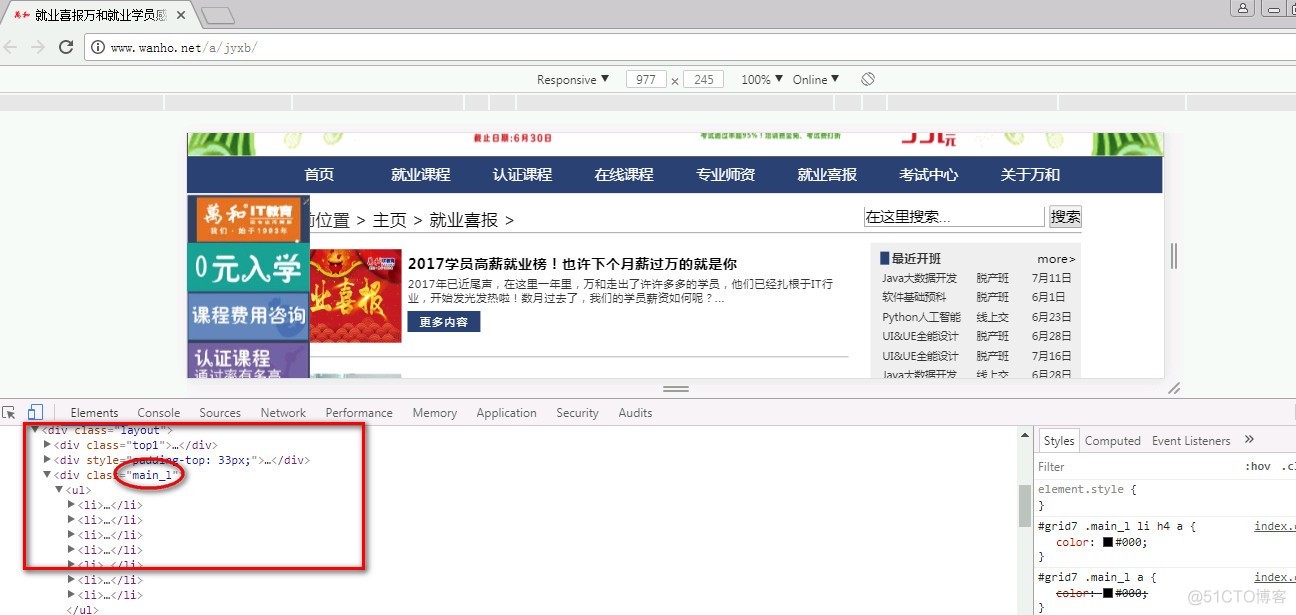Click the 搜索 search button

(x=1065, y=217)
